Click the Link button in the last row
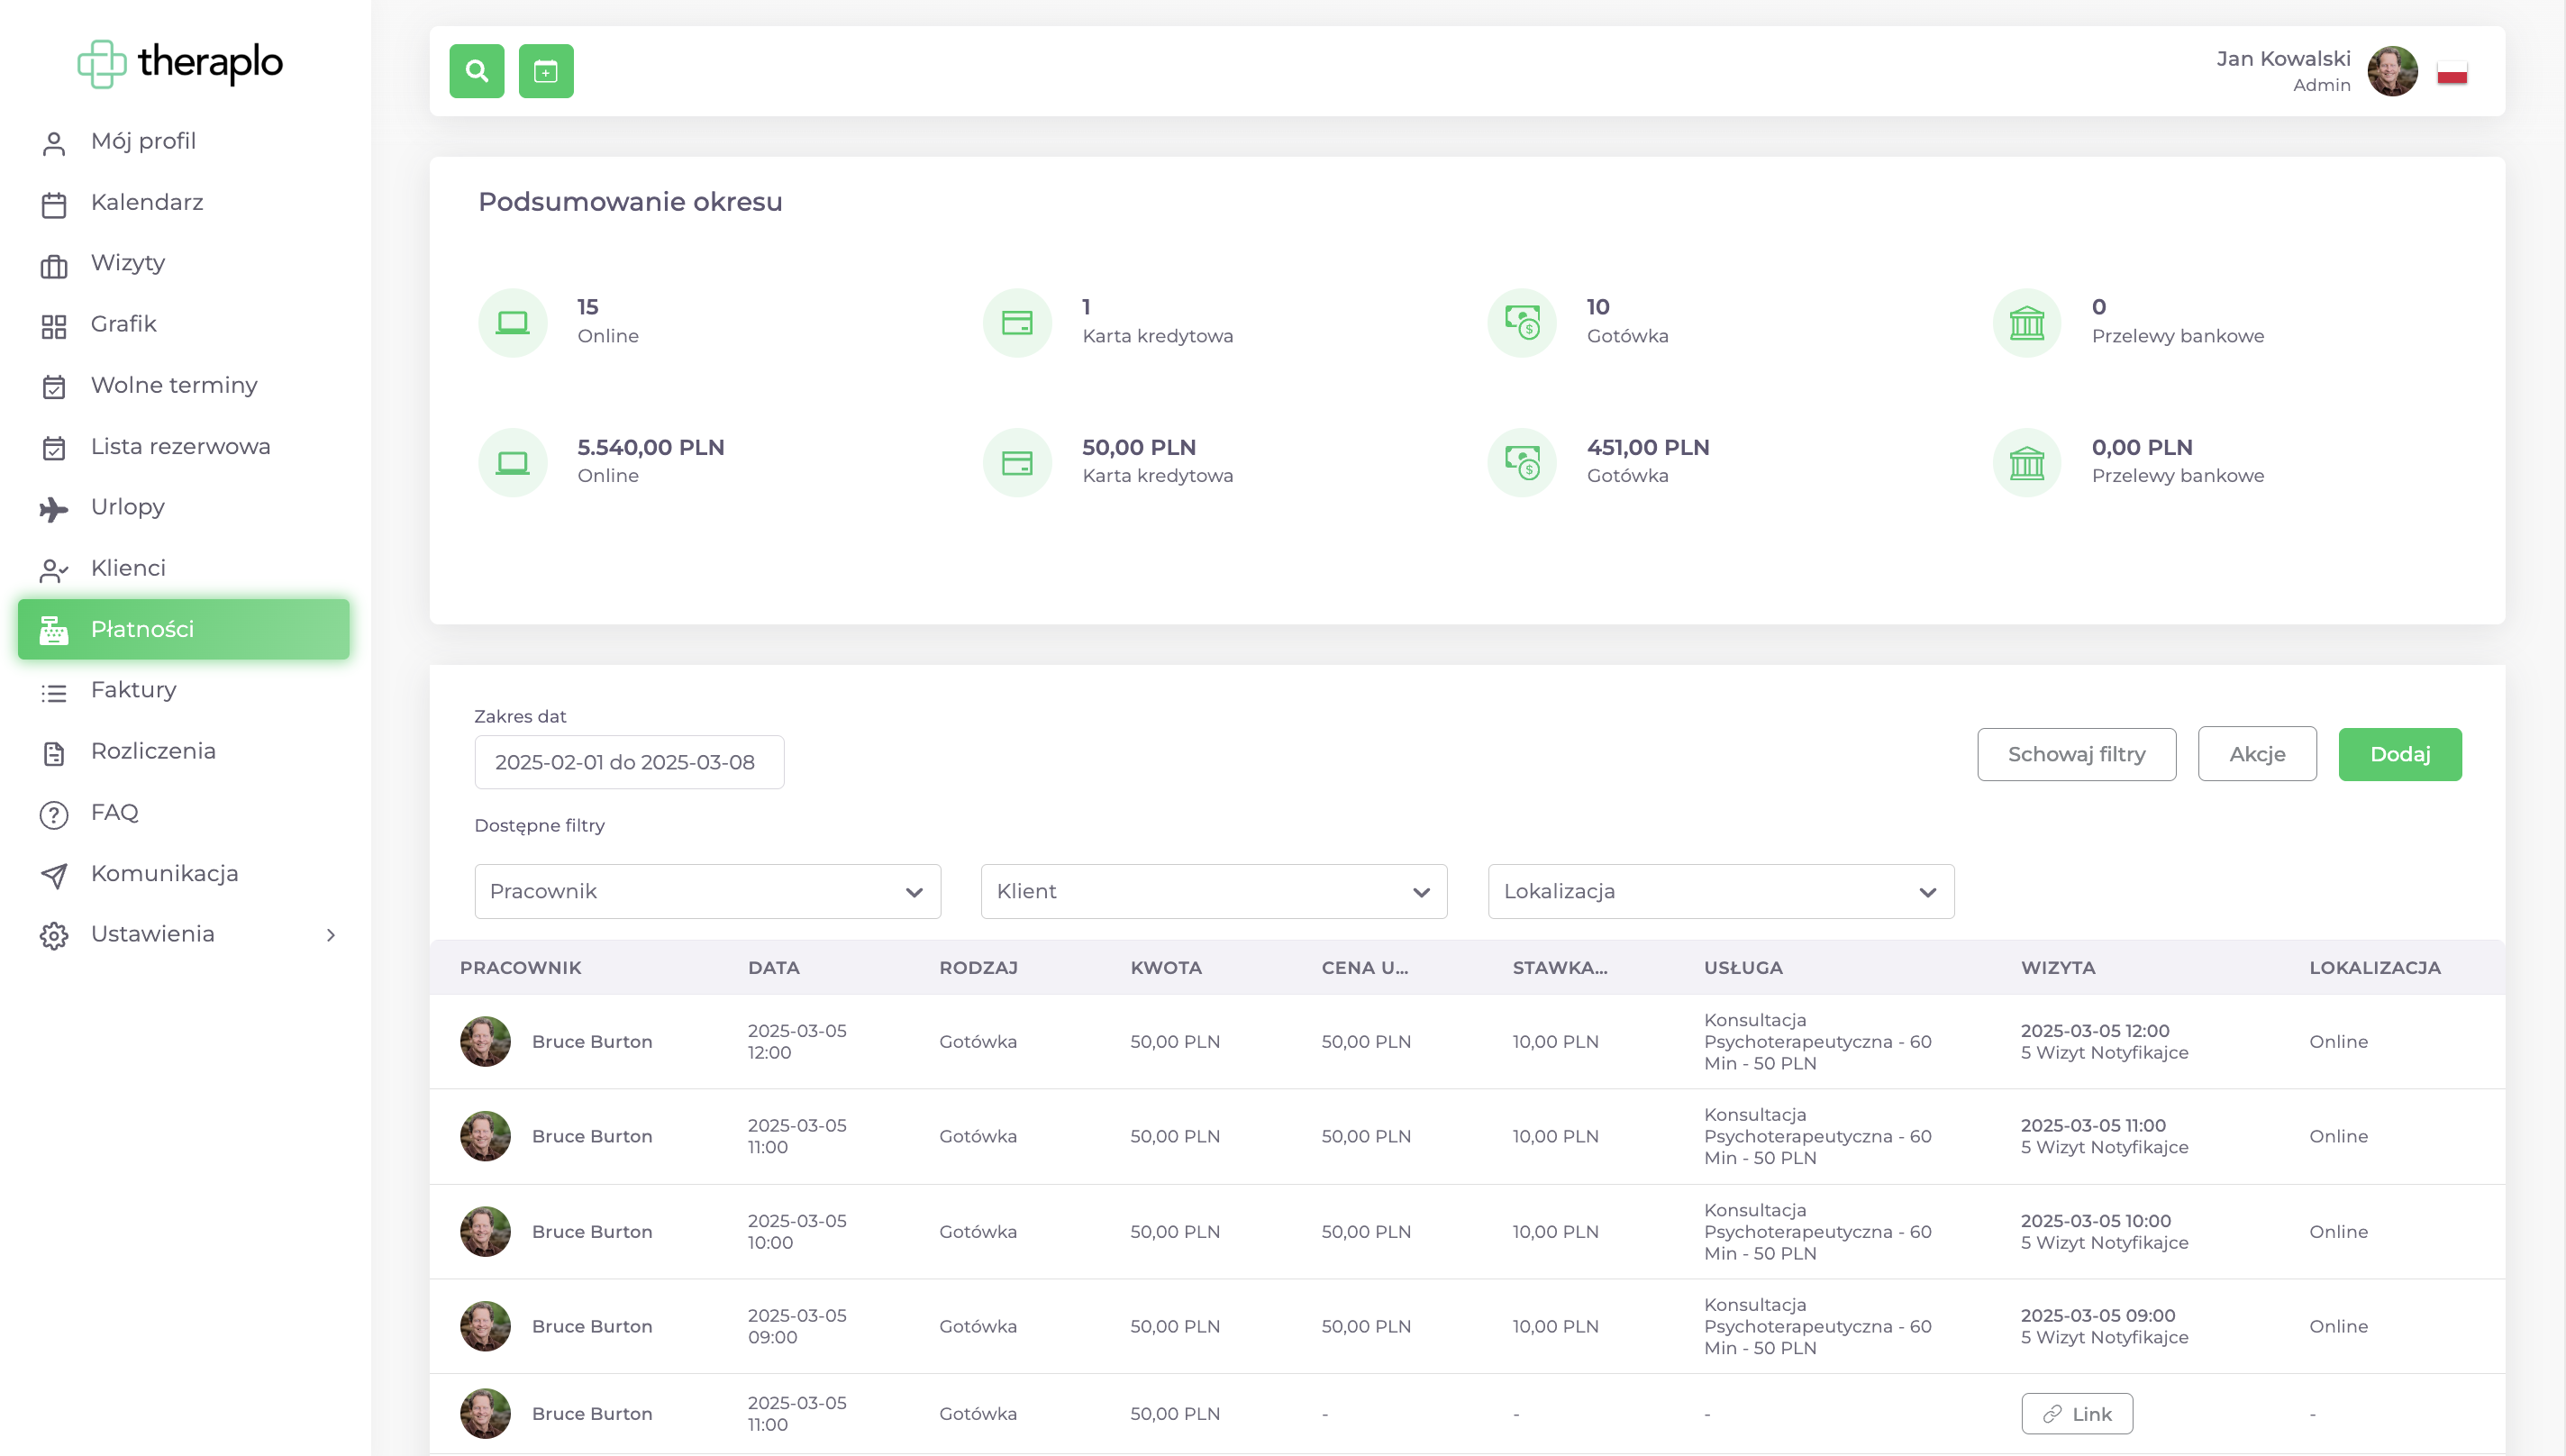 [x=2076, y=1413]
